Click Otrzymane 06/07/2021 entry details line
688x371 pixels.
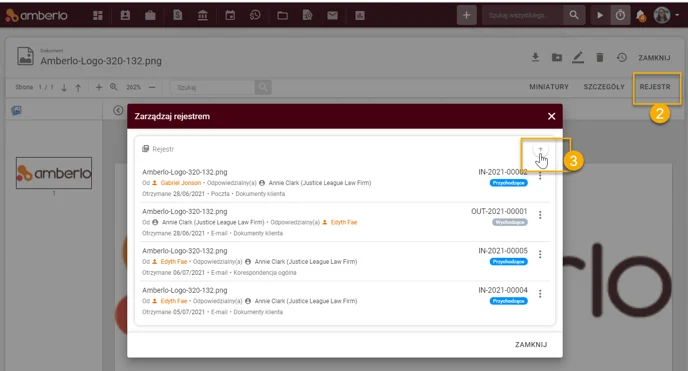[219, 273]
